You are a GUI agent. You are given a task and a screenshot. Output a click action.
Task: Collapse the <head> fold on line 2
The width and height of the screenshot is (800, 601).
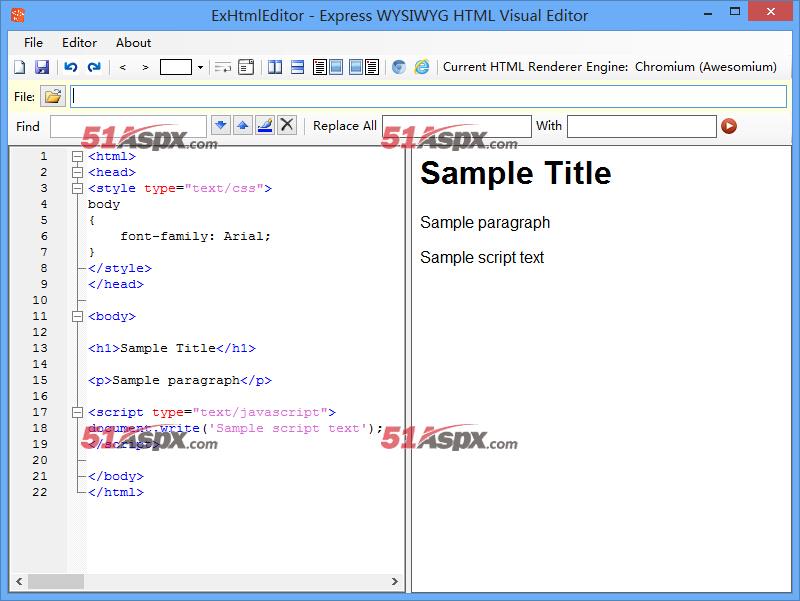coord(77,172)
